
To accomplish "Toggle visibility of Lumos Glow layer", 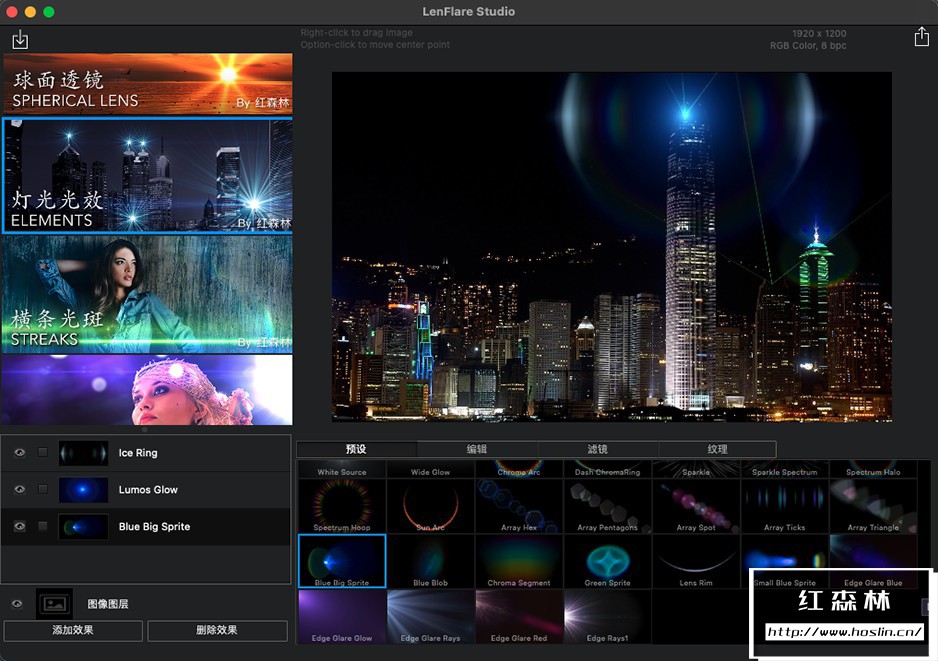I will 19,490.
